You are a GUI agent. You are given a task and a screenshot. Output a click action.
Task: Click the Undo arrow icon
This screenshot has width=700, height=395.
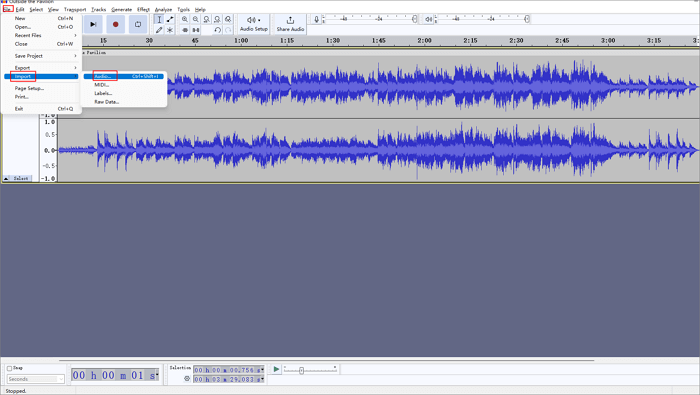tap(217, 30)
